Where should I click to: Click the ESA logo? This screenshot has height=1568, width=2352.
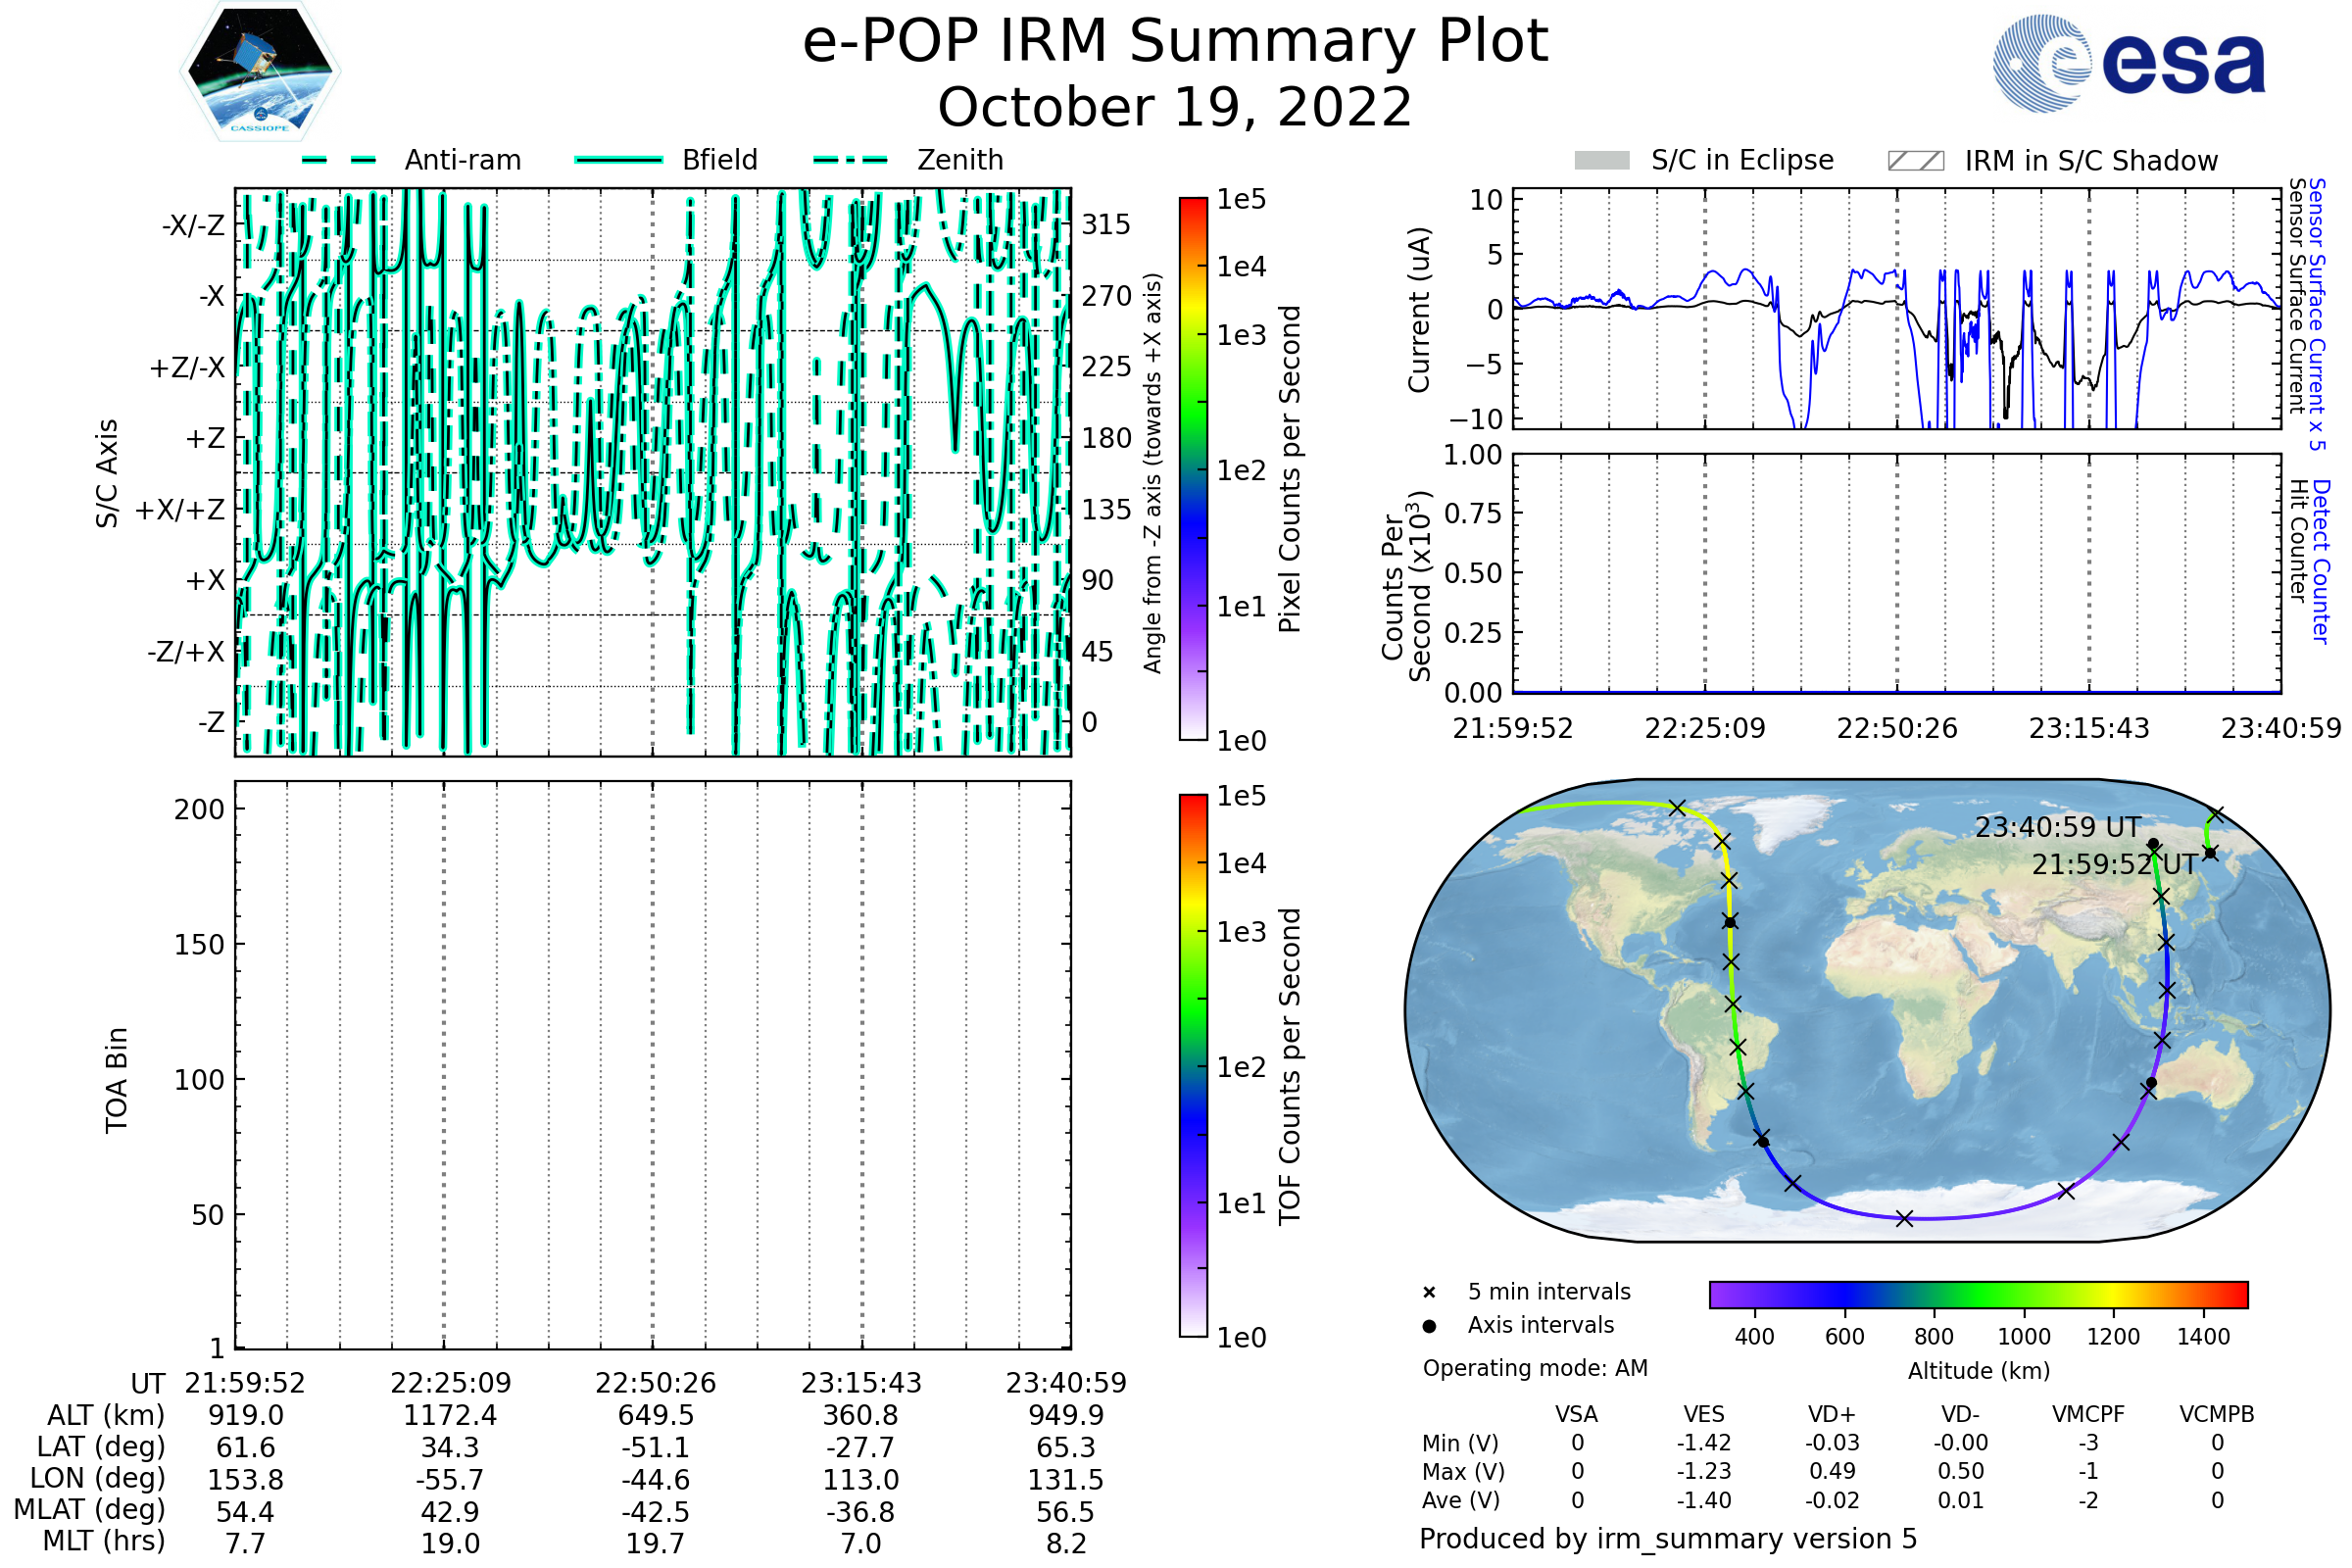2129,63
